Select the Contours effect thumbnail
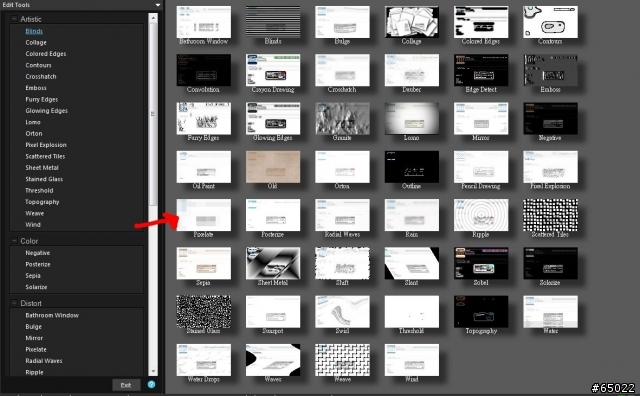 point(551,22)
